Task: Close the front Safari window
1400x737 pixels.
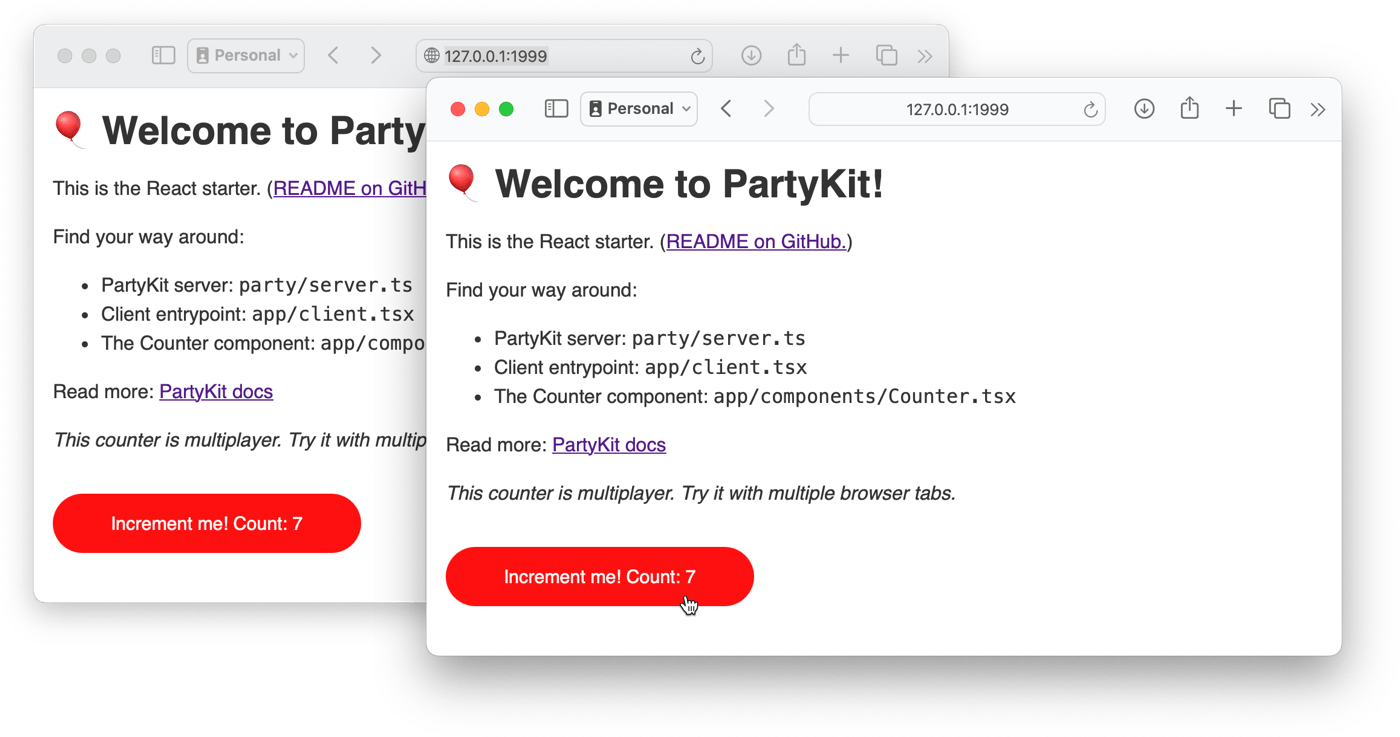Action: tap(458, 109)
